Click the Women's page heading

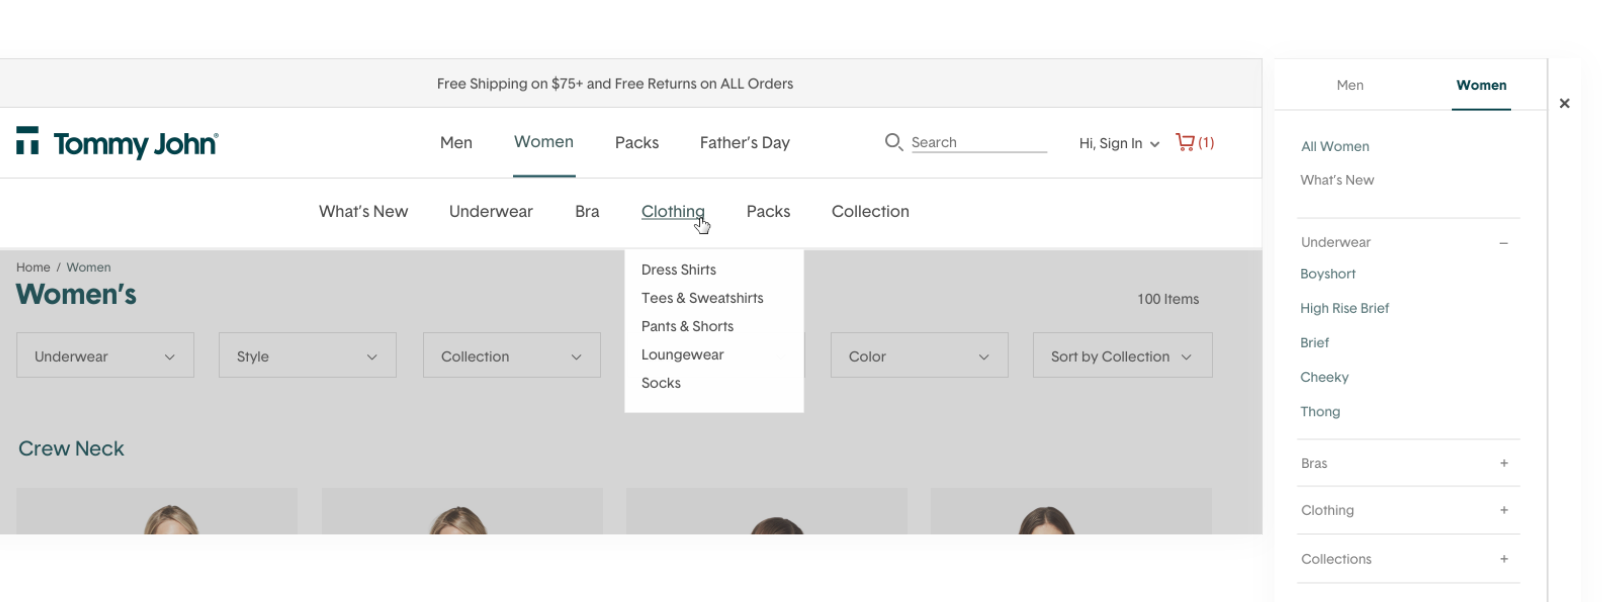[x=76, y=294]
